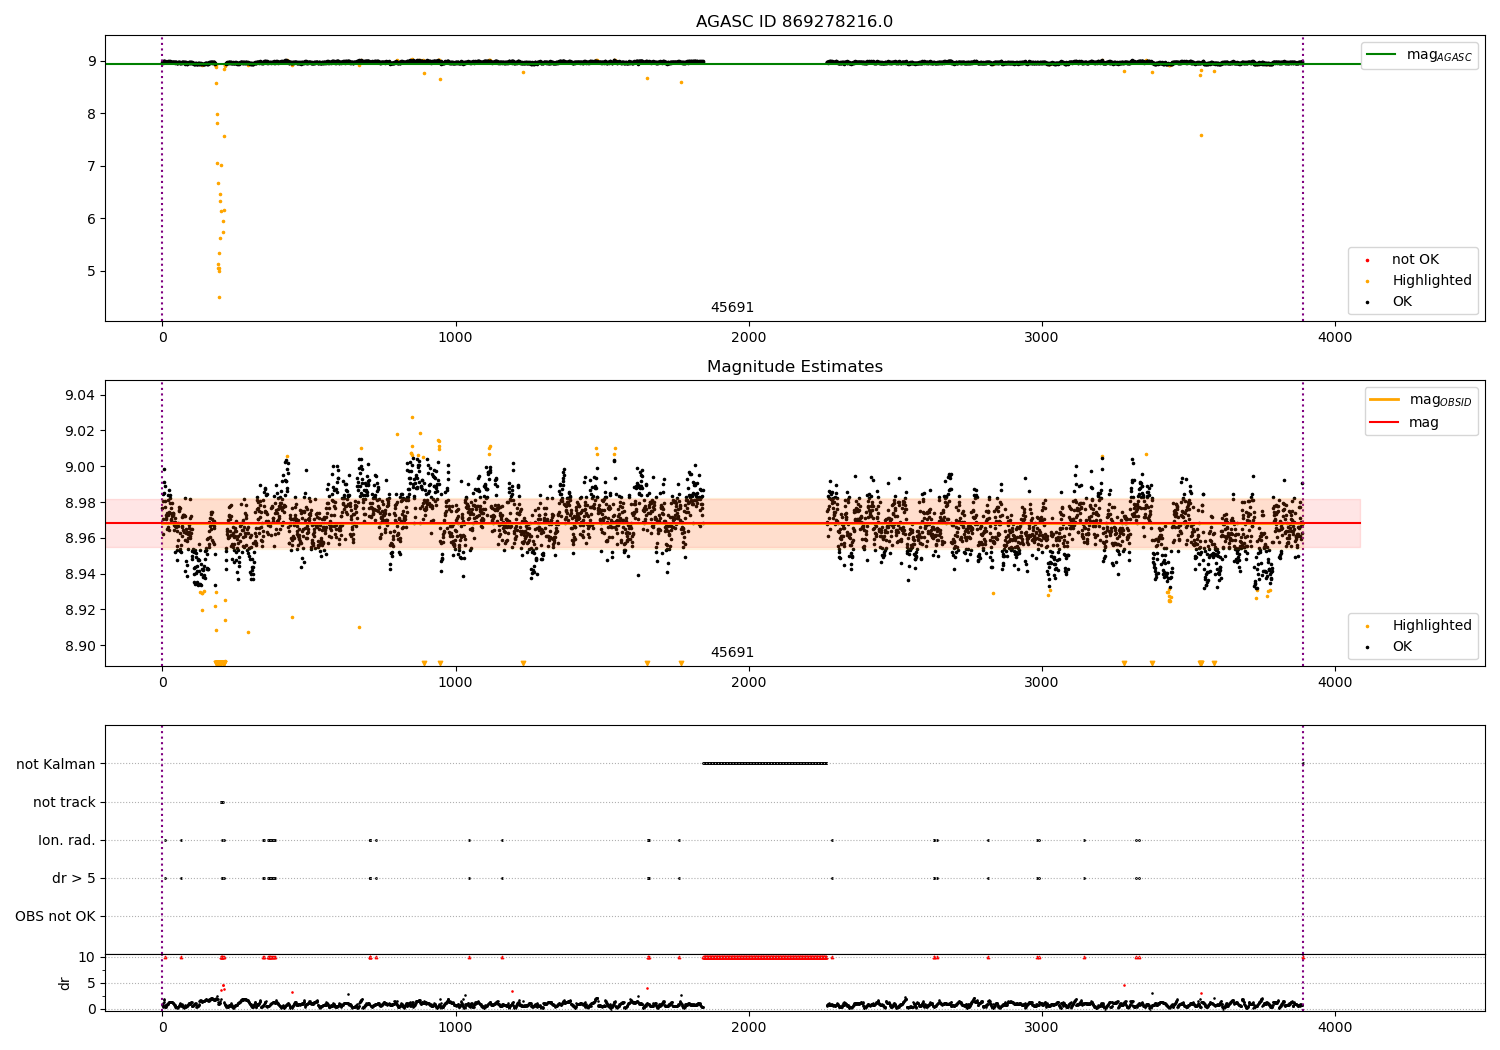Click x-tick 4000 under the bottom plot
The height and width of the screenshot is (1050, 1500).
click(1335, 1027)
